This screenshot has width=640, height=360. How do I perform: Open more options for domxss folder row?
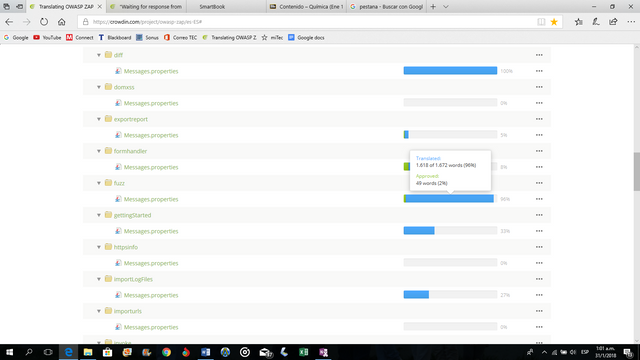[539, 87]
